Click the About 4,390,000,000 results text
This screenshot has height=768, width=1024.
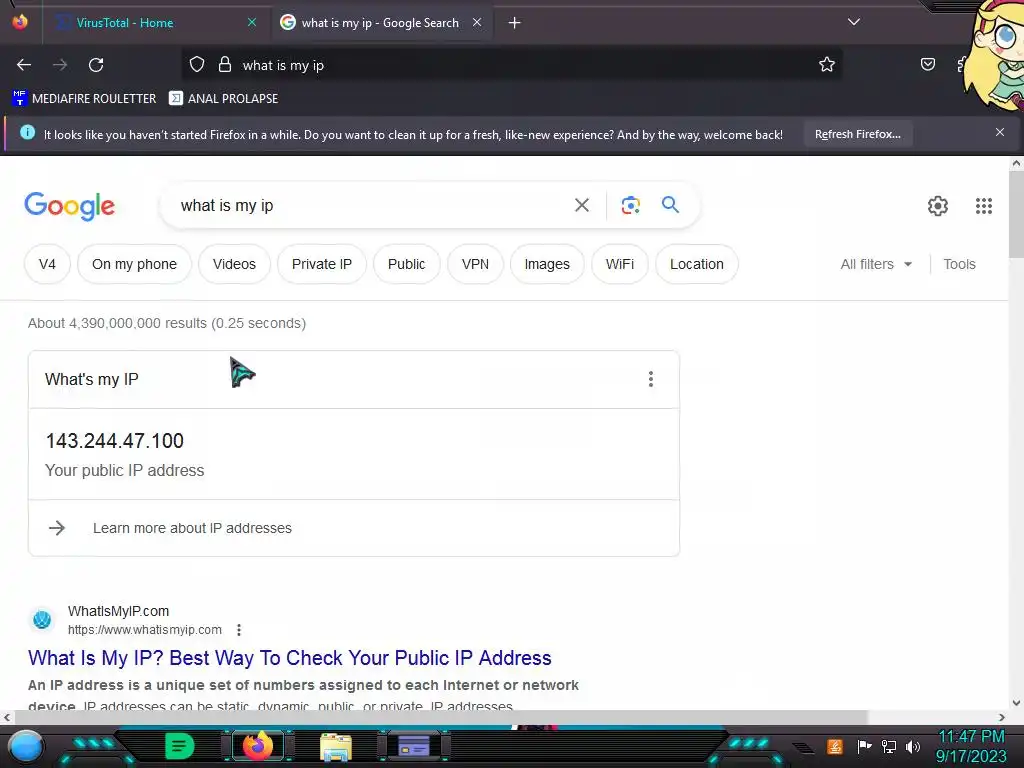tap(167, 323)
